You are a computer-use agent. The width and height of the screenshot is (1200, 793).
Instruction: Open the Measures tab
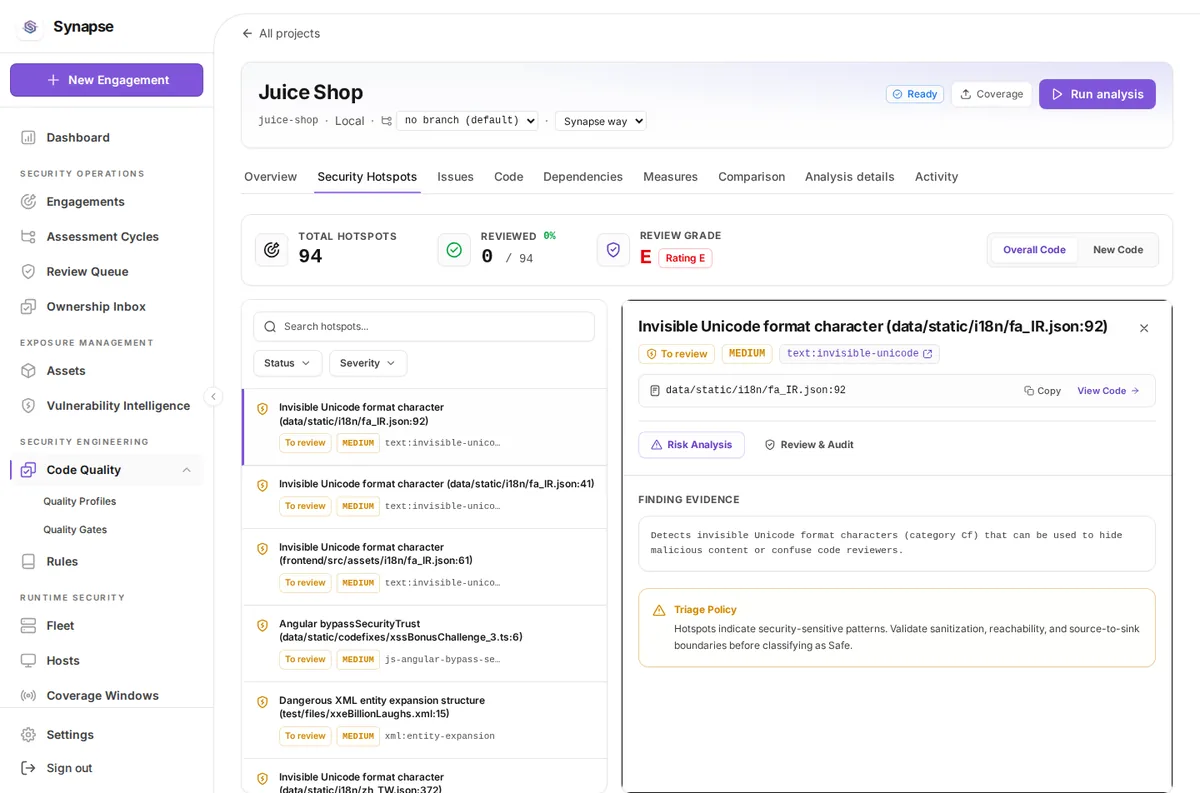[670, 176]
